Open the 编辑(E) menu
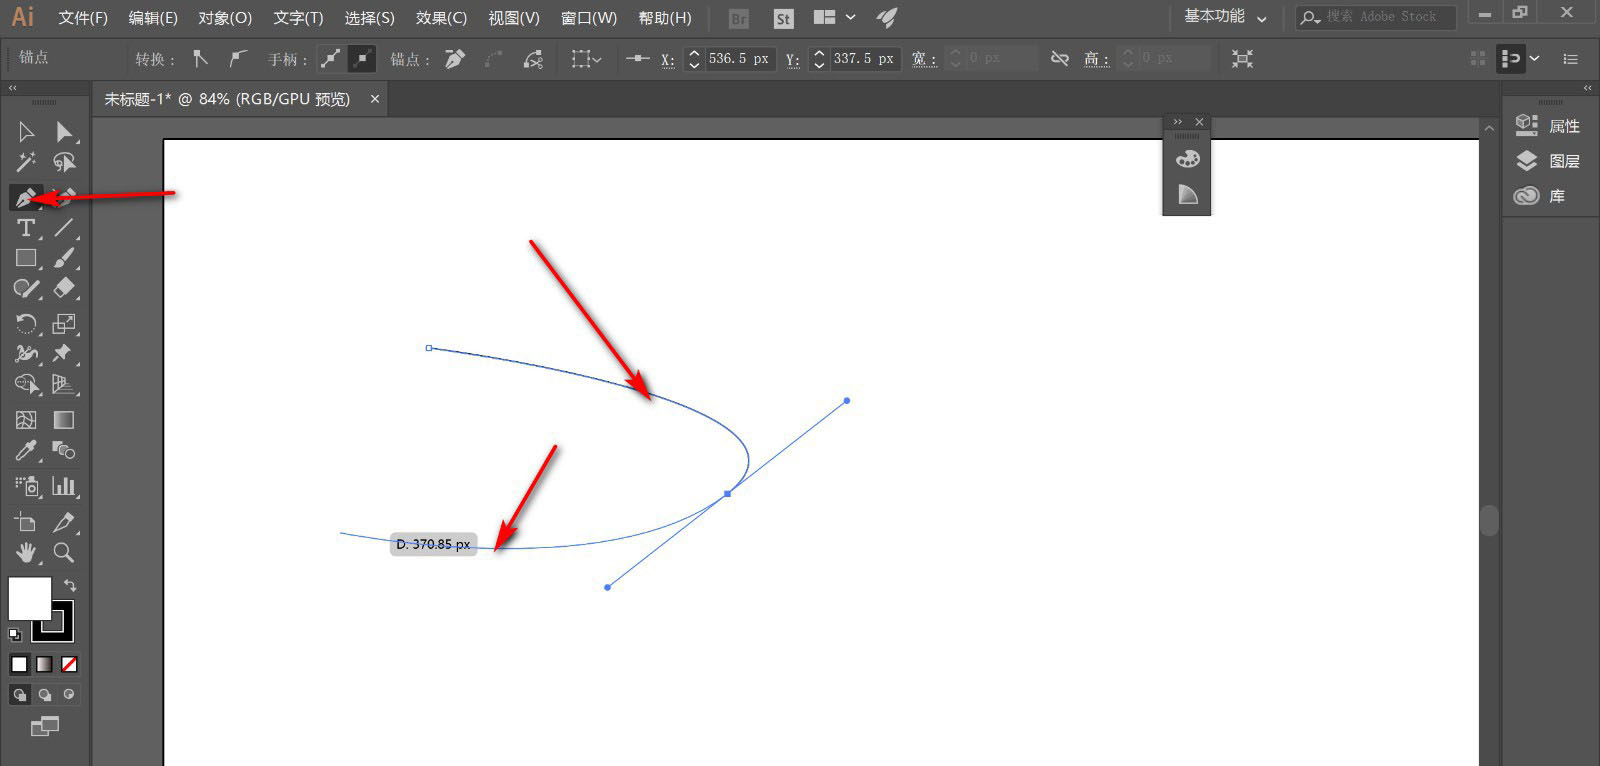Viewport: 1600px width, 766px height. pyautogui.click(x=153, y=18)
